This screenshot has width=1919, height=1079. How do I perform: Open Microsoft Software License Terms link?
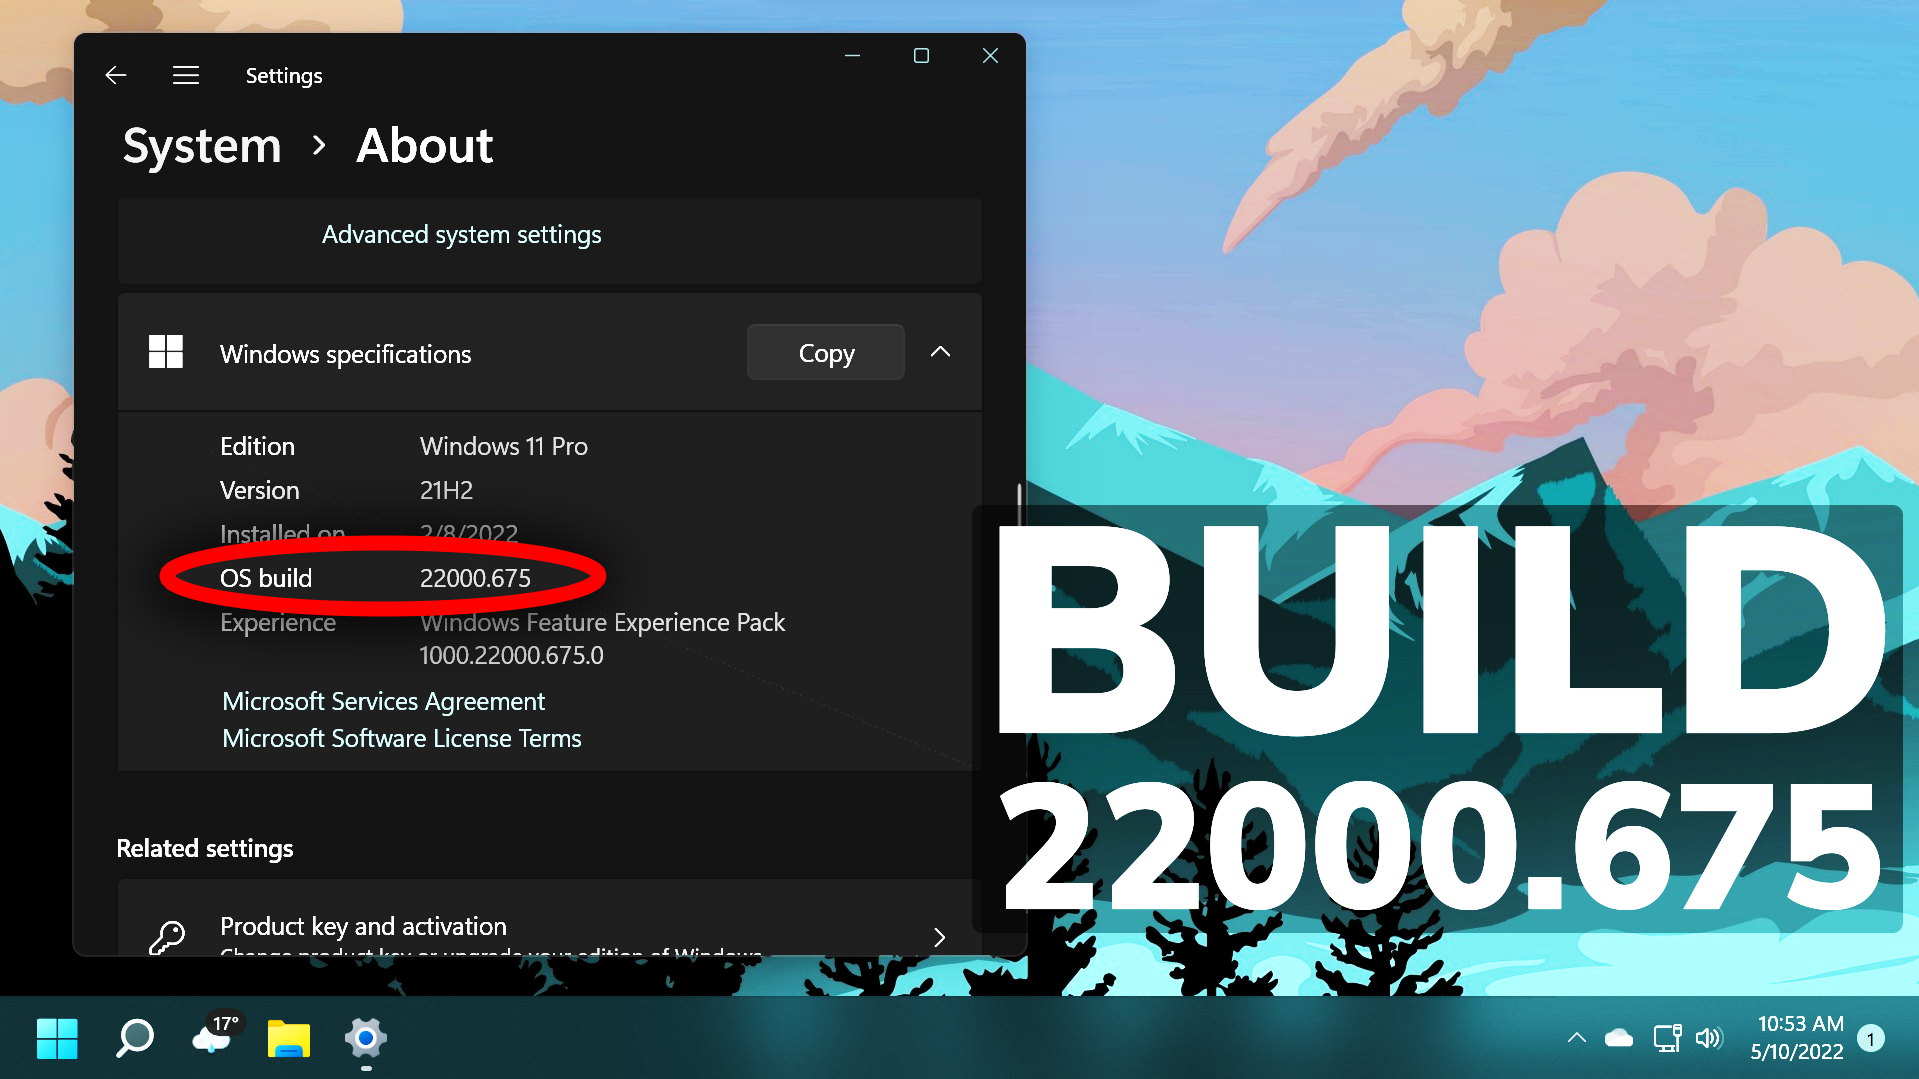[x=402, y=738]
